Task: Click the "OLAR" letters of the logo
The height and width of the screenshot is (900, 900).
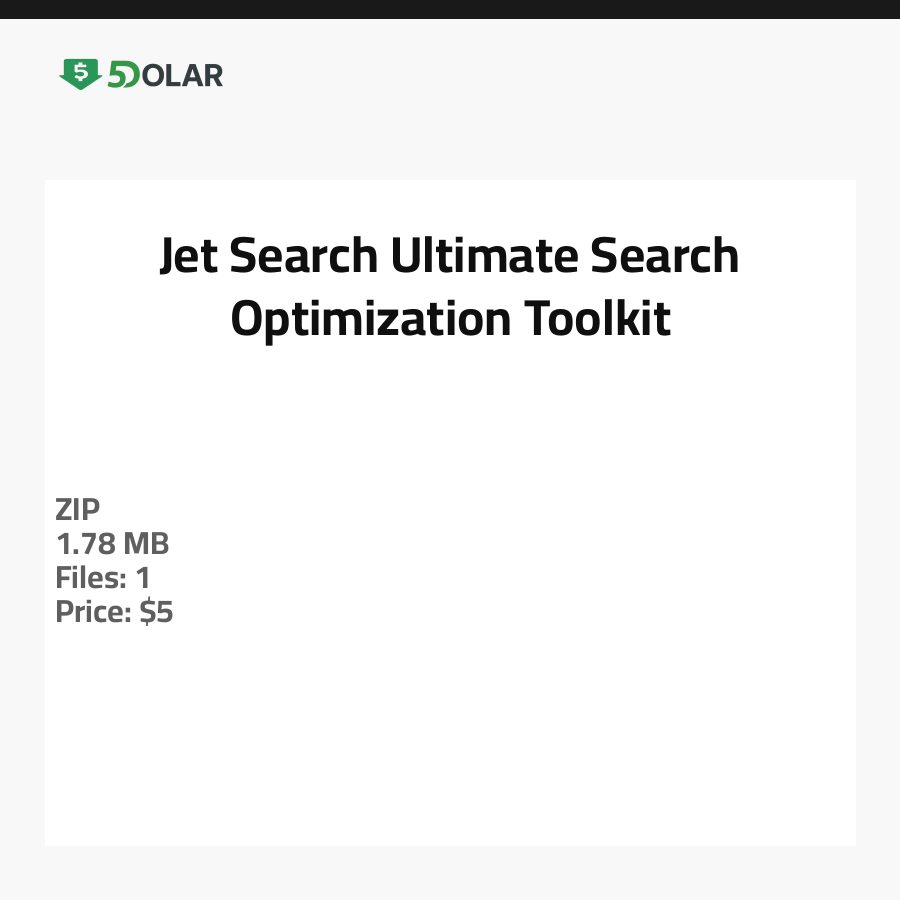Action: [182, 75]
